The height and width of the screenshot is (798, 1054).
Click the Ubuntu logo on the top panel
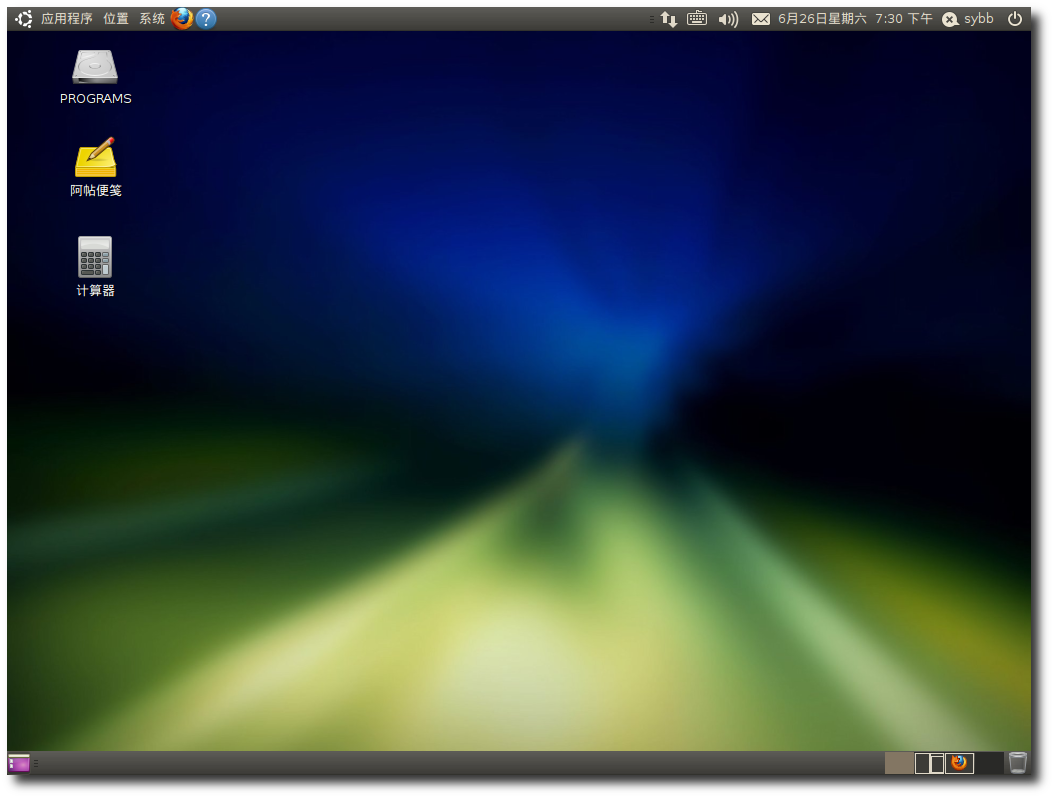(24, 19)
